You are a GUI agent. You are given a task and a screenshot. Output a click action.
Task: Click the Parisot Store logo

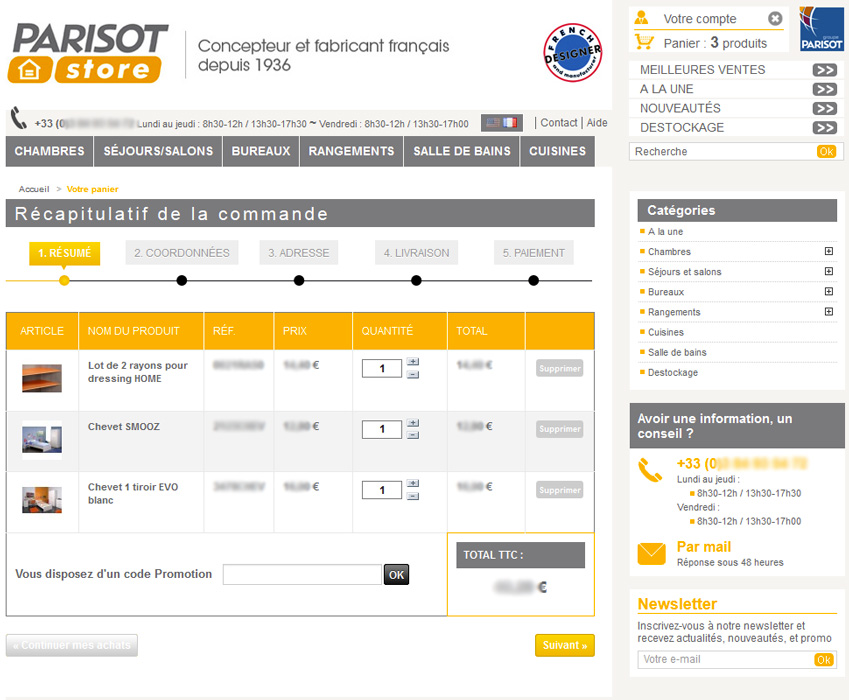tap(87, 53)
